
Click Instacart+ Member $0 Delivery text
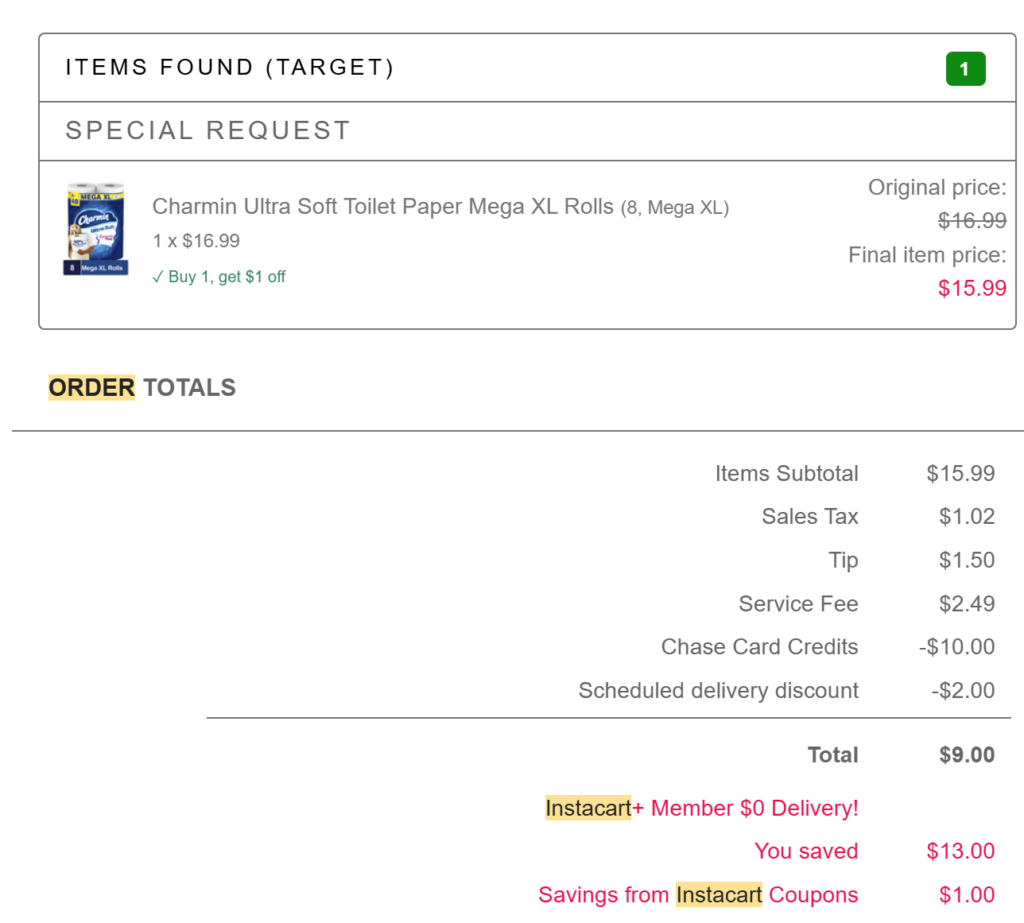(x=701, y=808)
